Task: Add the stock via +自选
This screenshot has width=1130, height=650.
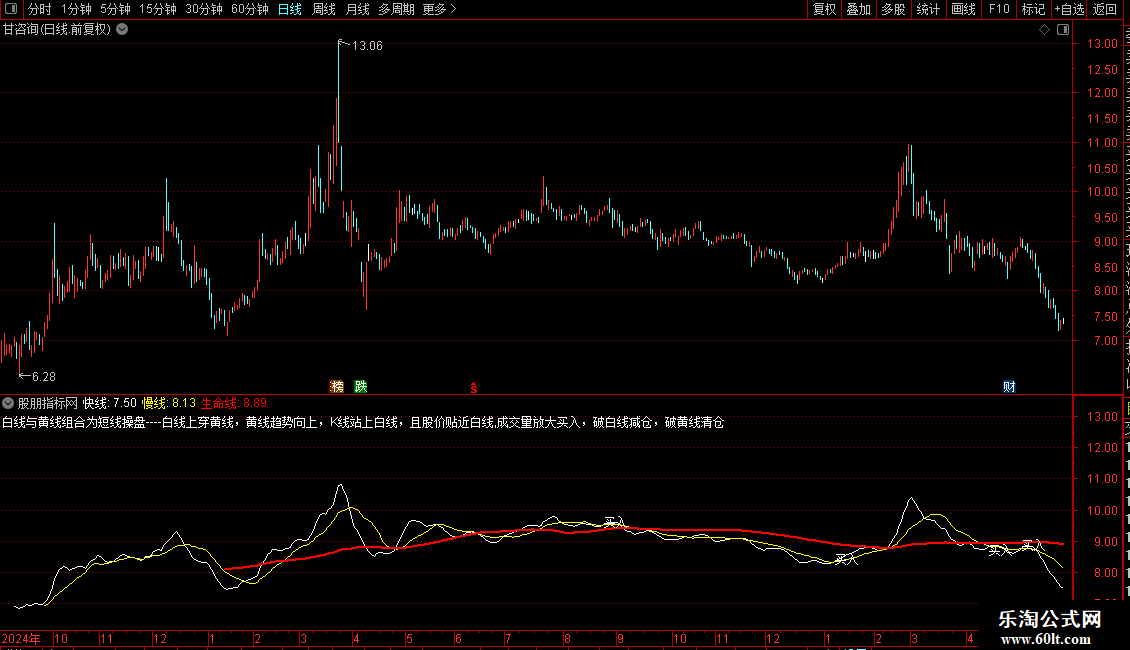Action: 1069,9
